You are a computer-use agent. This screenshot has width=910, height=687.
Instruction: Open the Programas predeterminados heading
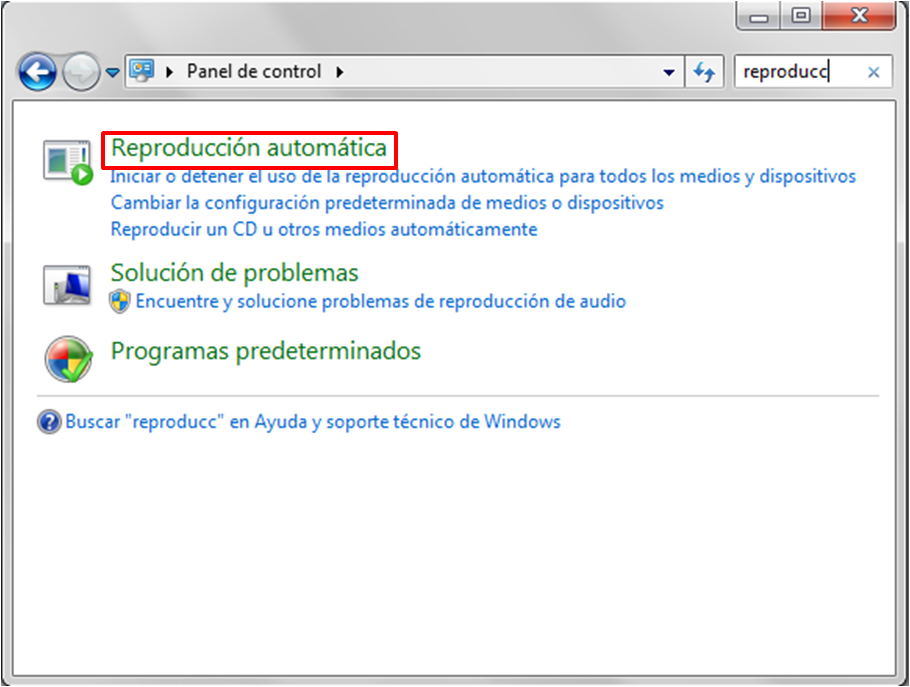pos(266,351)
